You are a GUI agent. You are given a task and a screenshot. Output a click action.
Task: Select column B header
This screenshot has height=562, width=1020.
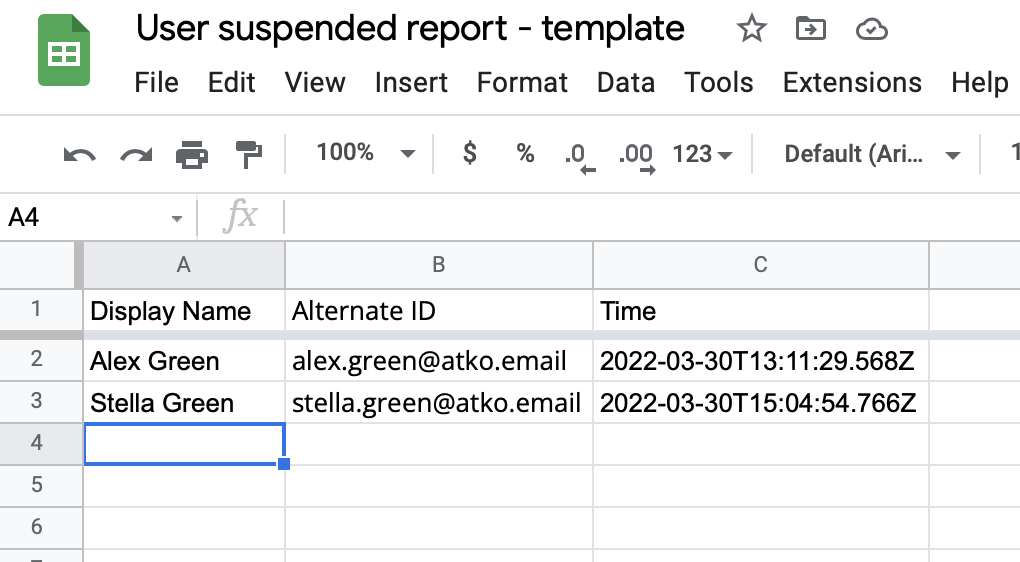(x=438, y=264)
